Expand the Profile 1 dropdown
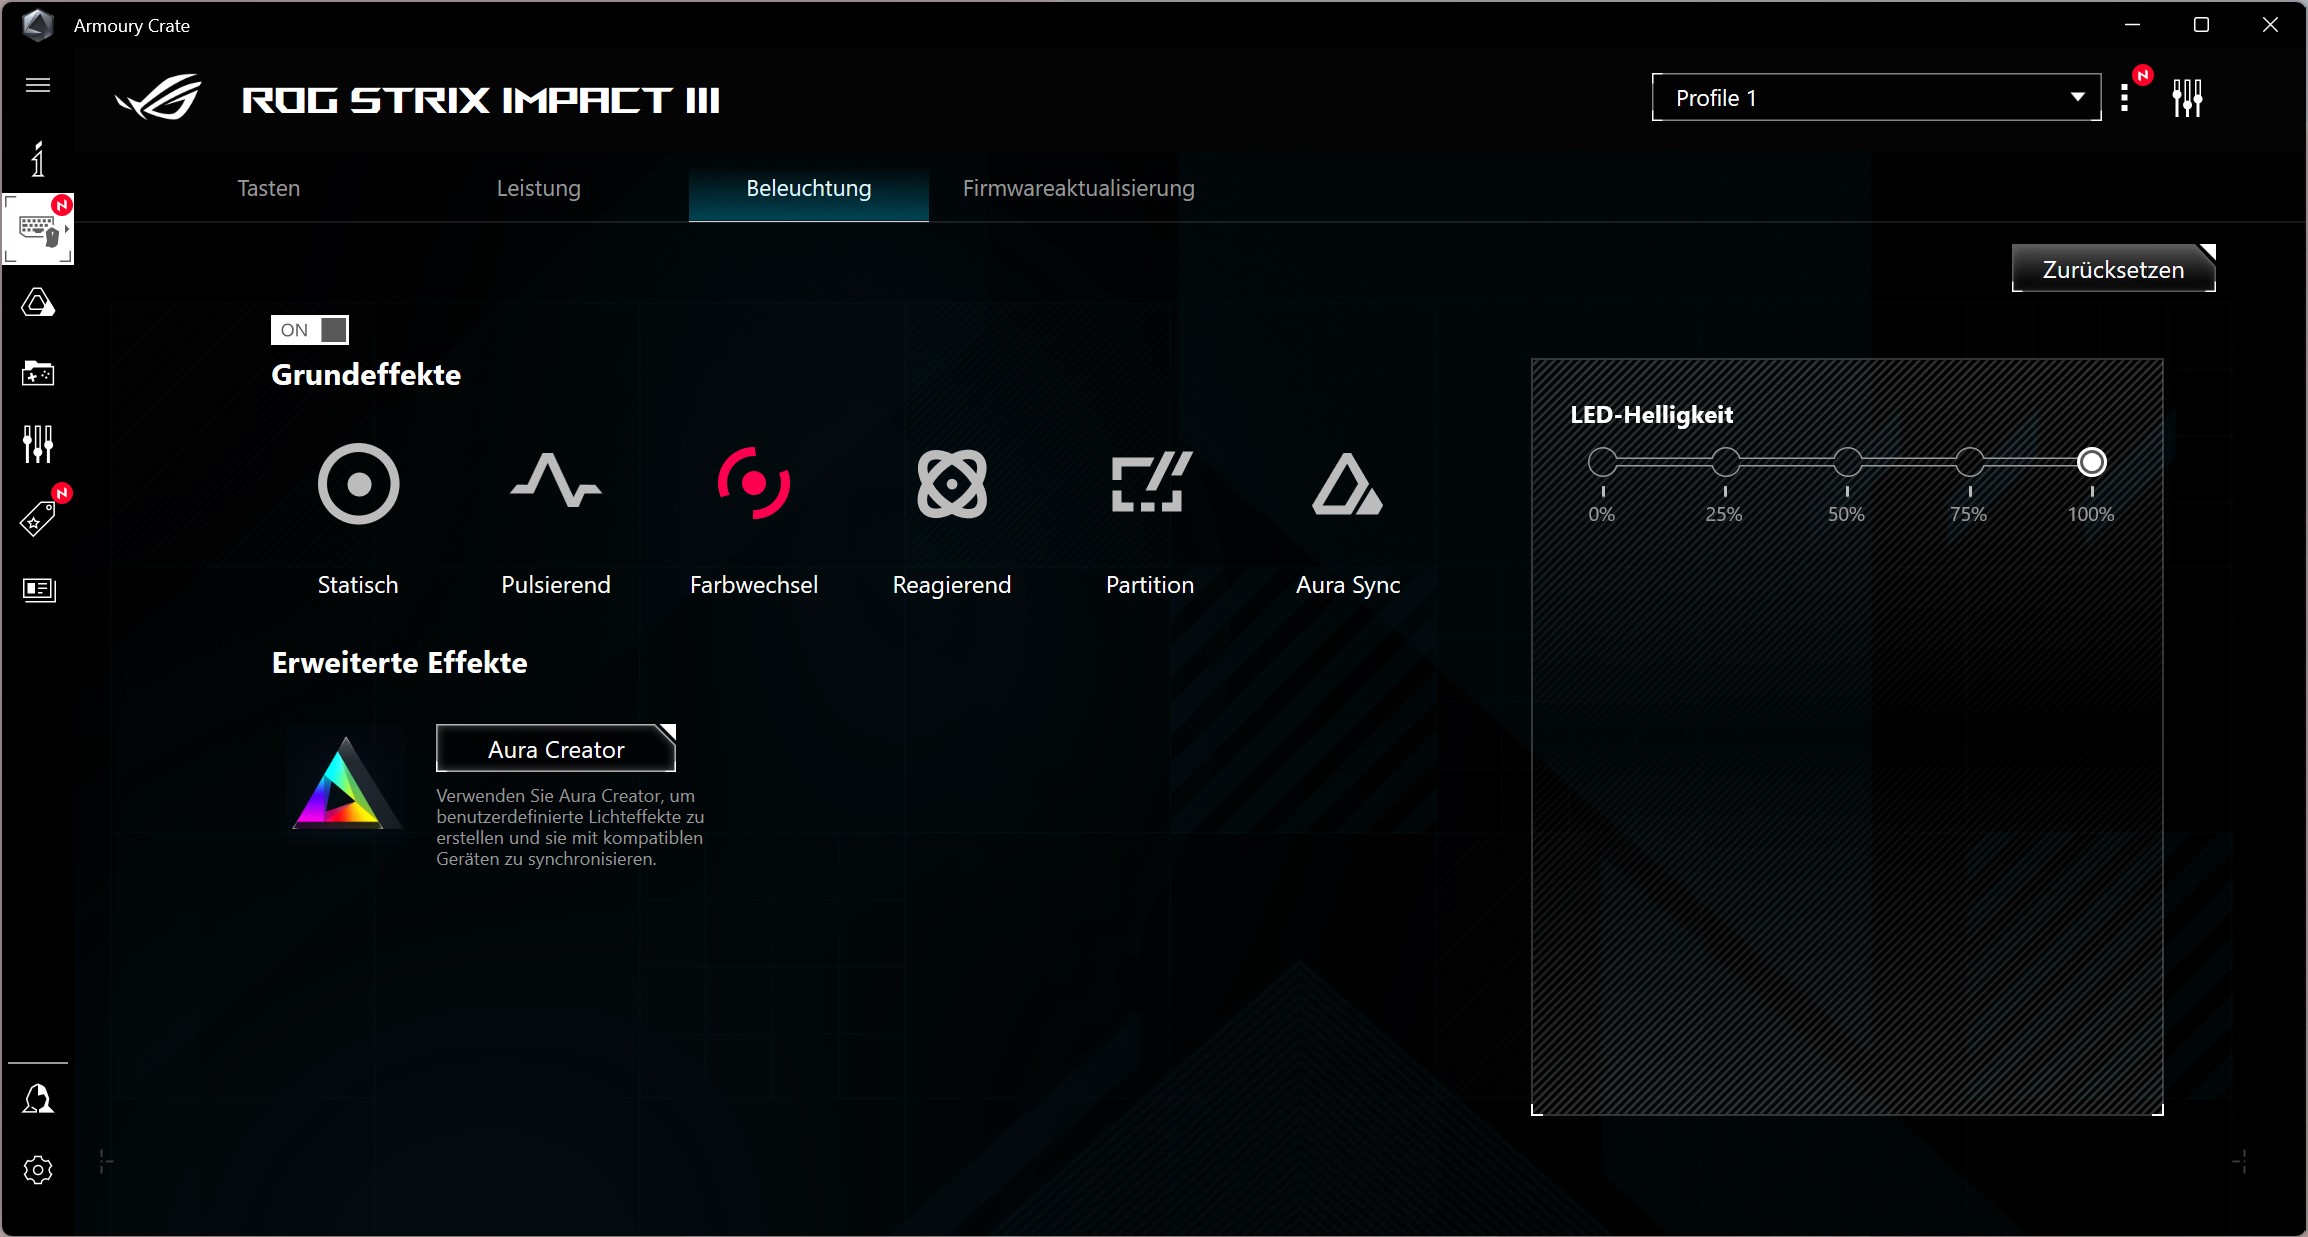2308x1237 pixels. click(2076, 97)
